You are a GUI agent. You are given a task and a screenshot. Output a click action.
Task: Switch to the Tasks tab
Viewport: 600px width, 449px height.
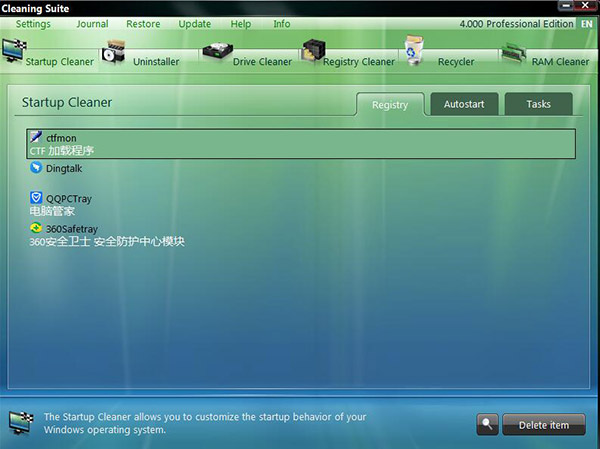pyautogui.click(x=538, y=104)
